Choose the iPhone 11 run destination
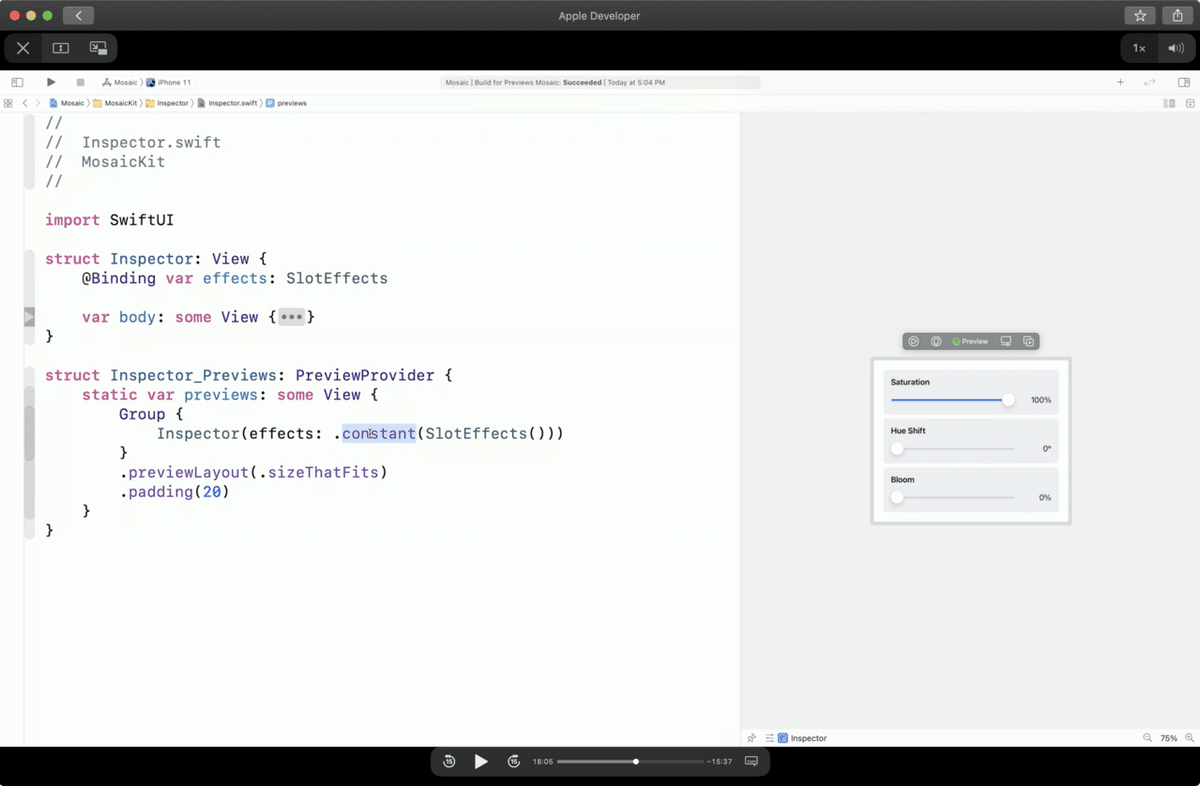 [x=168, y=82]
